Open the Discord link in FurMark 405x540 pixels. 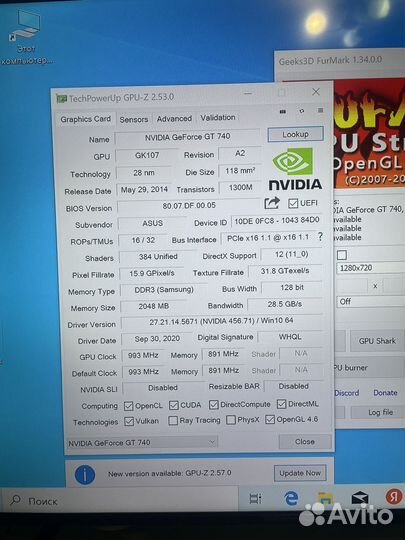[346, 393]
